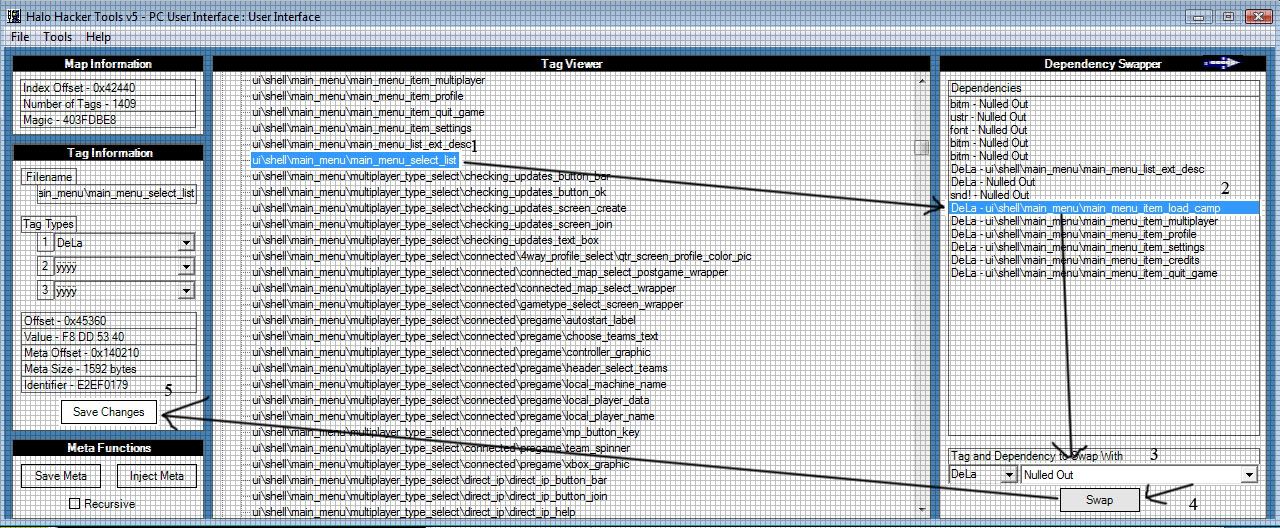This screenshot has height=528, width=1280.
Task: Enable the Recursive checkbox
Action: (x=74, y=504)
